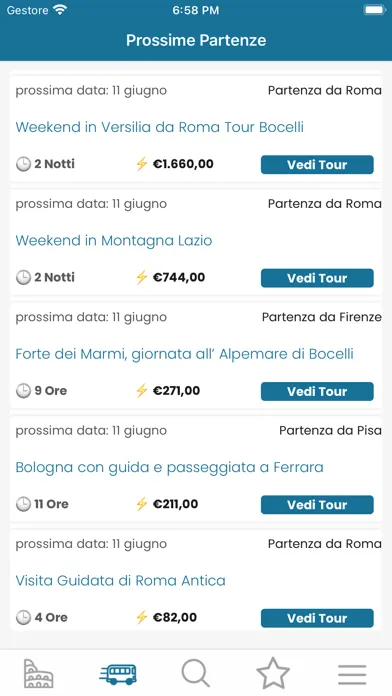Tap lightning icon next to €211,00
Screen dimensions: 392x696
tap(142, 504)
